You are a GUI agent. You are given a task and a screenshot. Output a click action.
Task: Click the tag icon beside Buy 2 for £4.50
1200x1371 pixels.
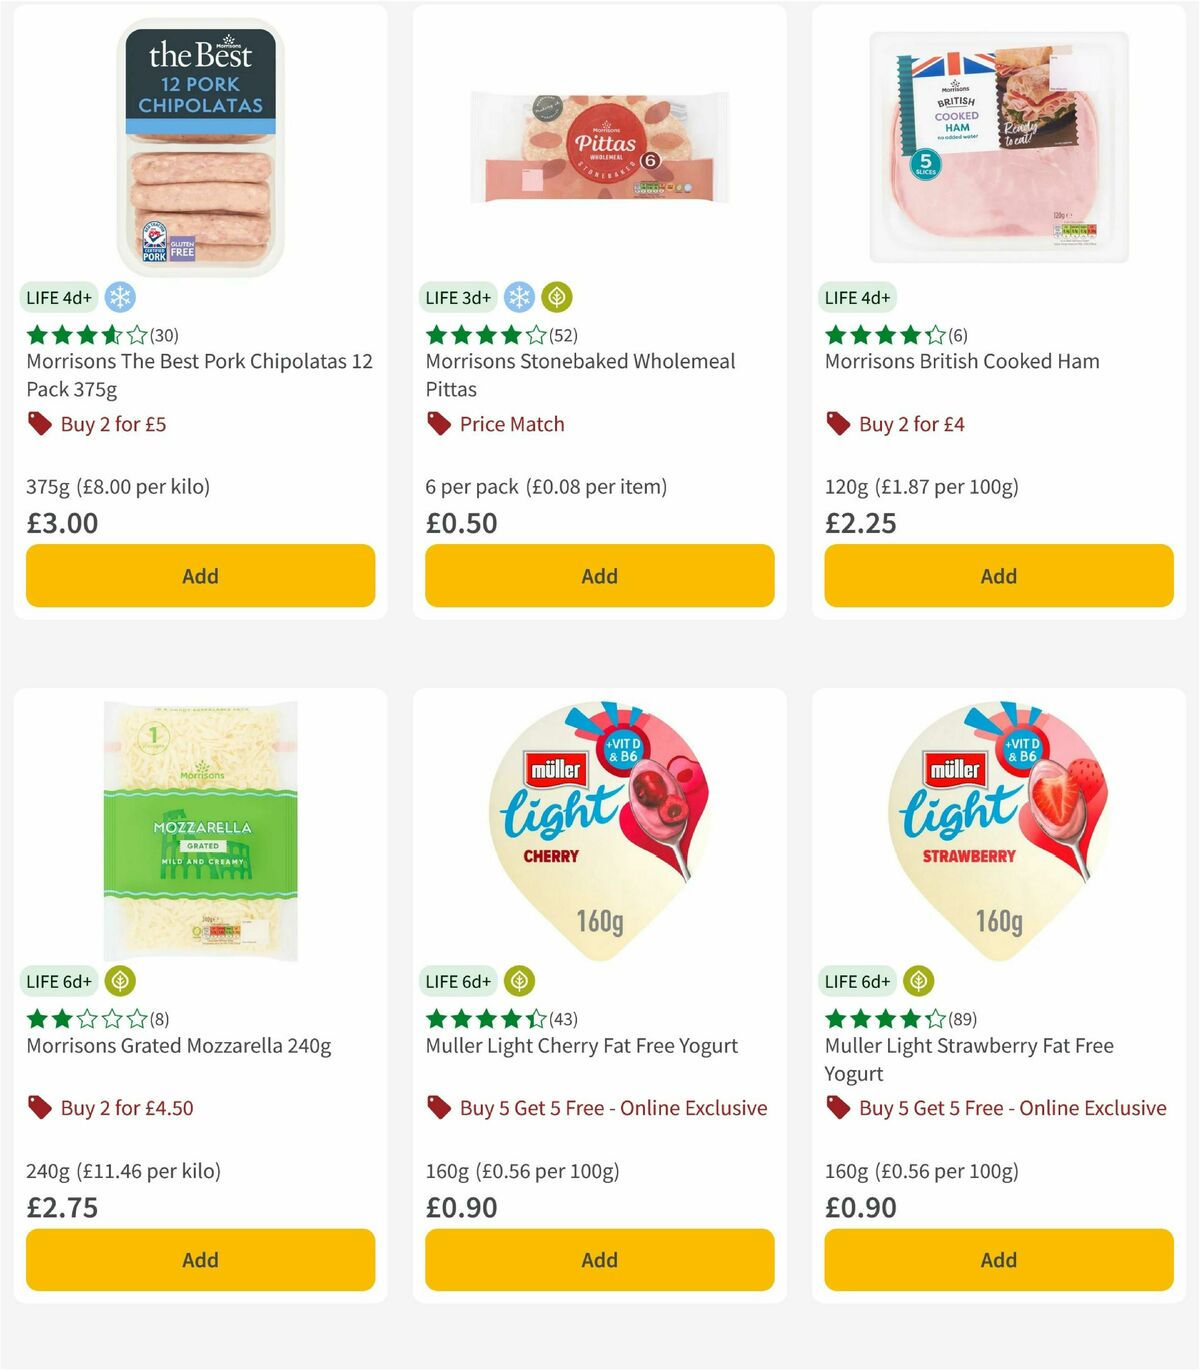pyautogui.click(x=40, y=1108)
